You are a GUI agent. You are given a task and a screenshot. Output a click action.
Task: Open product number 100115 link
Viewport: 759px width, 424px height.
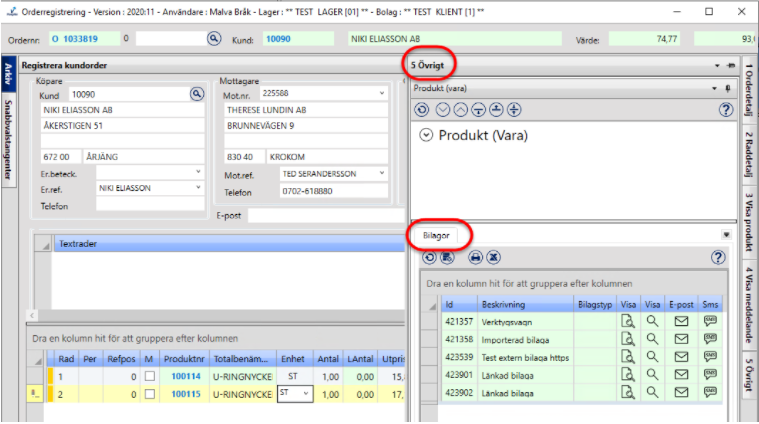184,394
